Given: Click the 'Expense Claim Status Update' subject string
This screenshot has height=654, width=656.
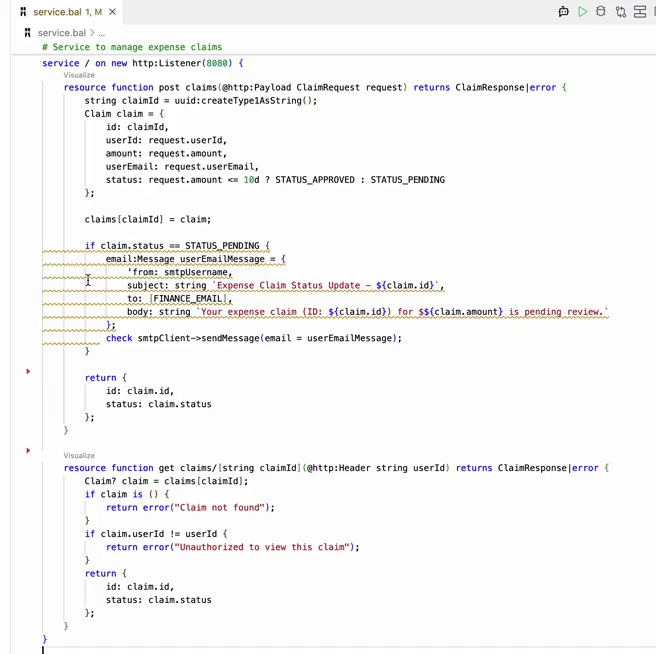Looking at the screenshot, I should 288,285.
